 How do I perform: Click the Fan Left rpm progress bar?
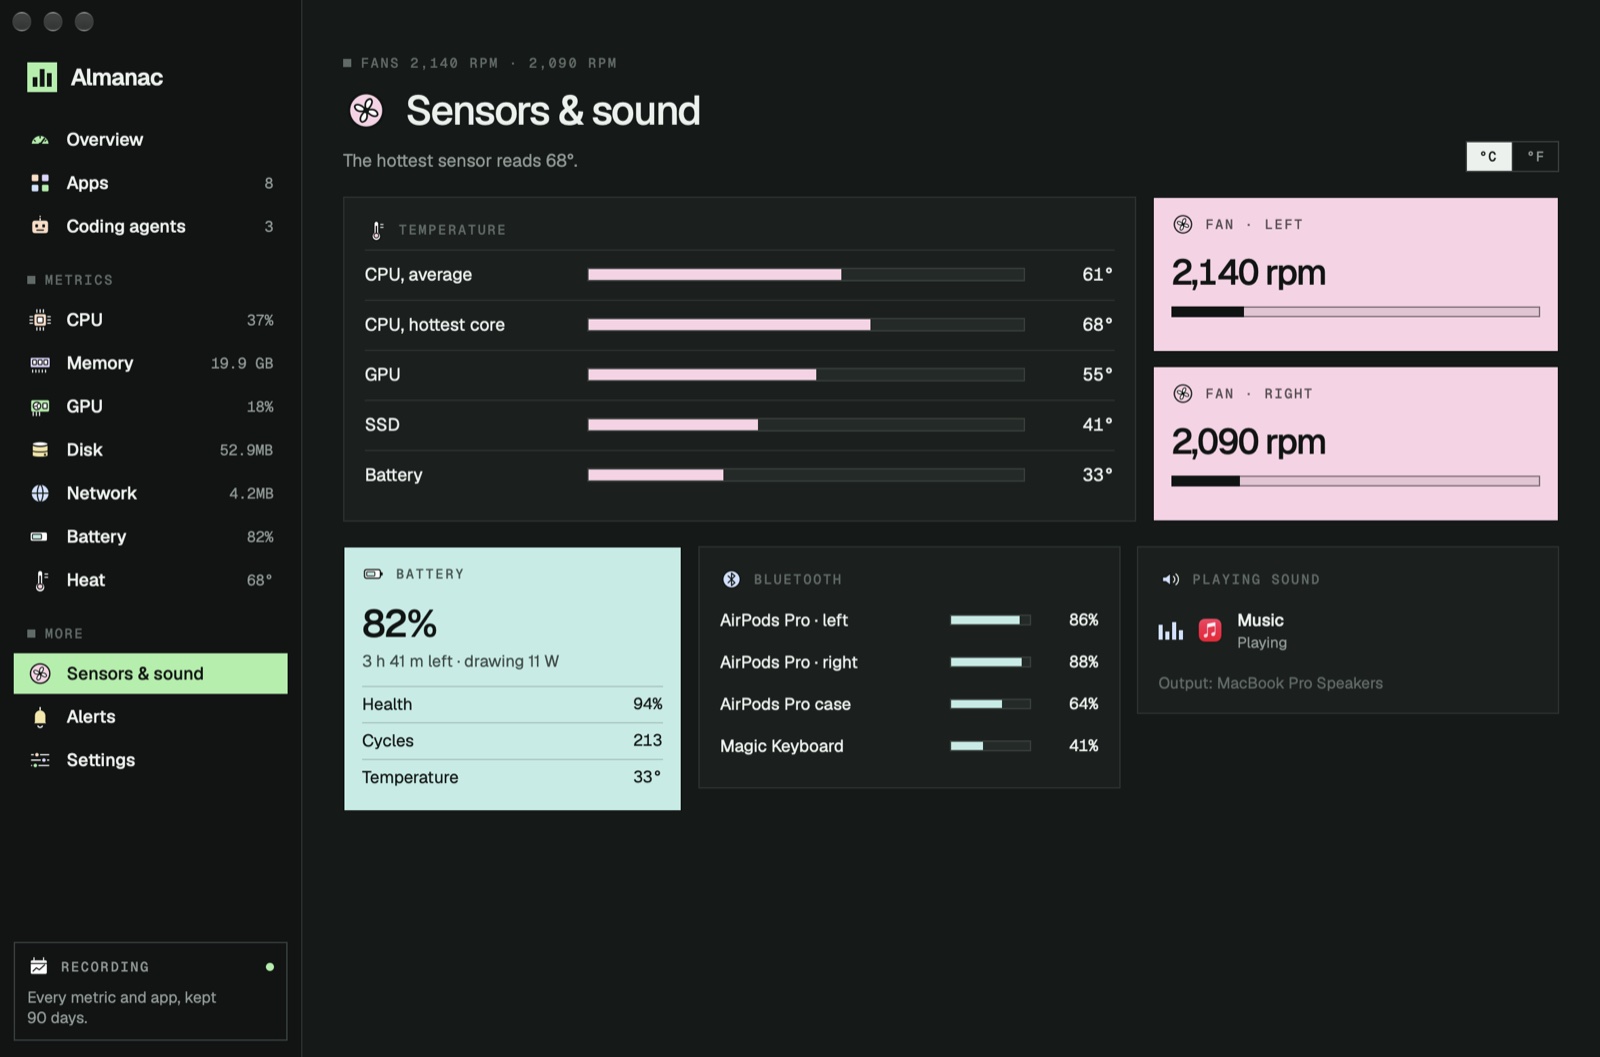pos(1355,312)
